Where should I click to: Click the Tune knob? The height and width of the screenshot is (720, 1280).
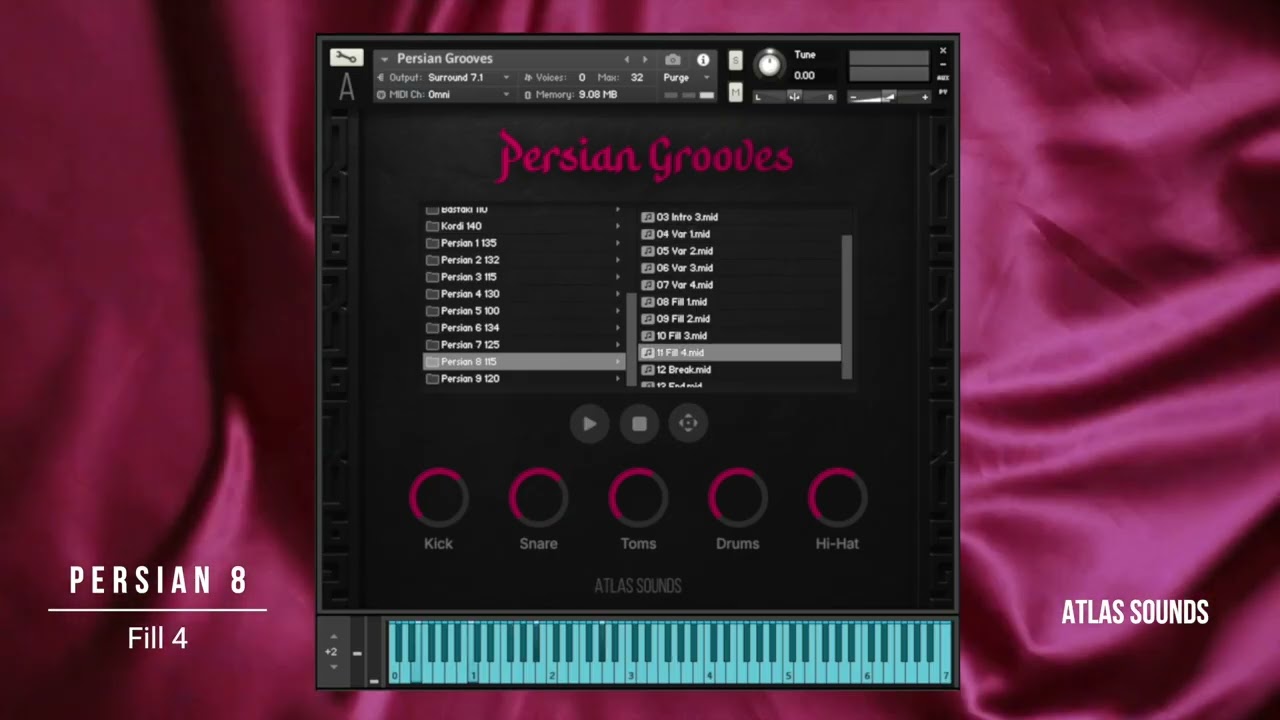tap(769, 65)
